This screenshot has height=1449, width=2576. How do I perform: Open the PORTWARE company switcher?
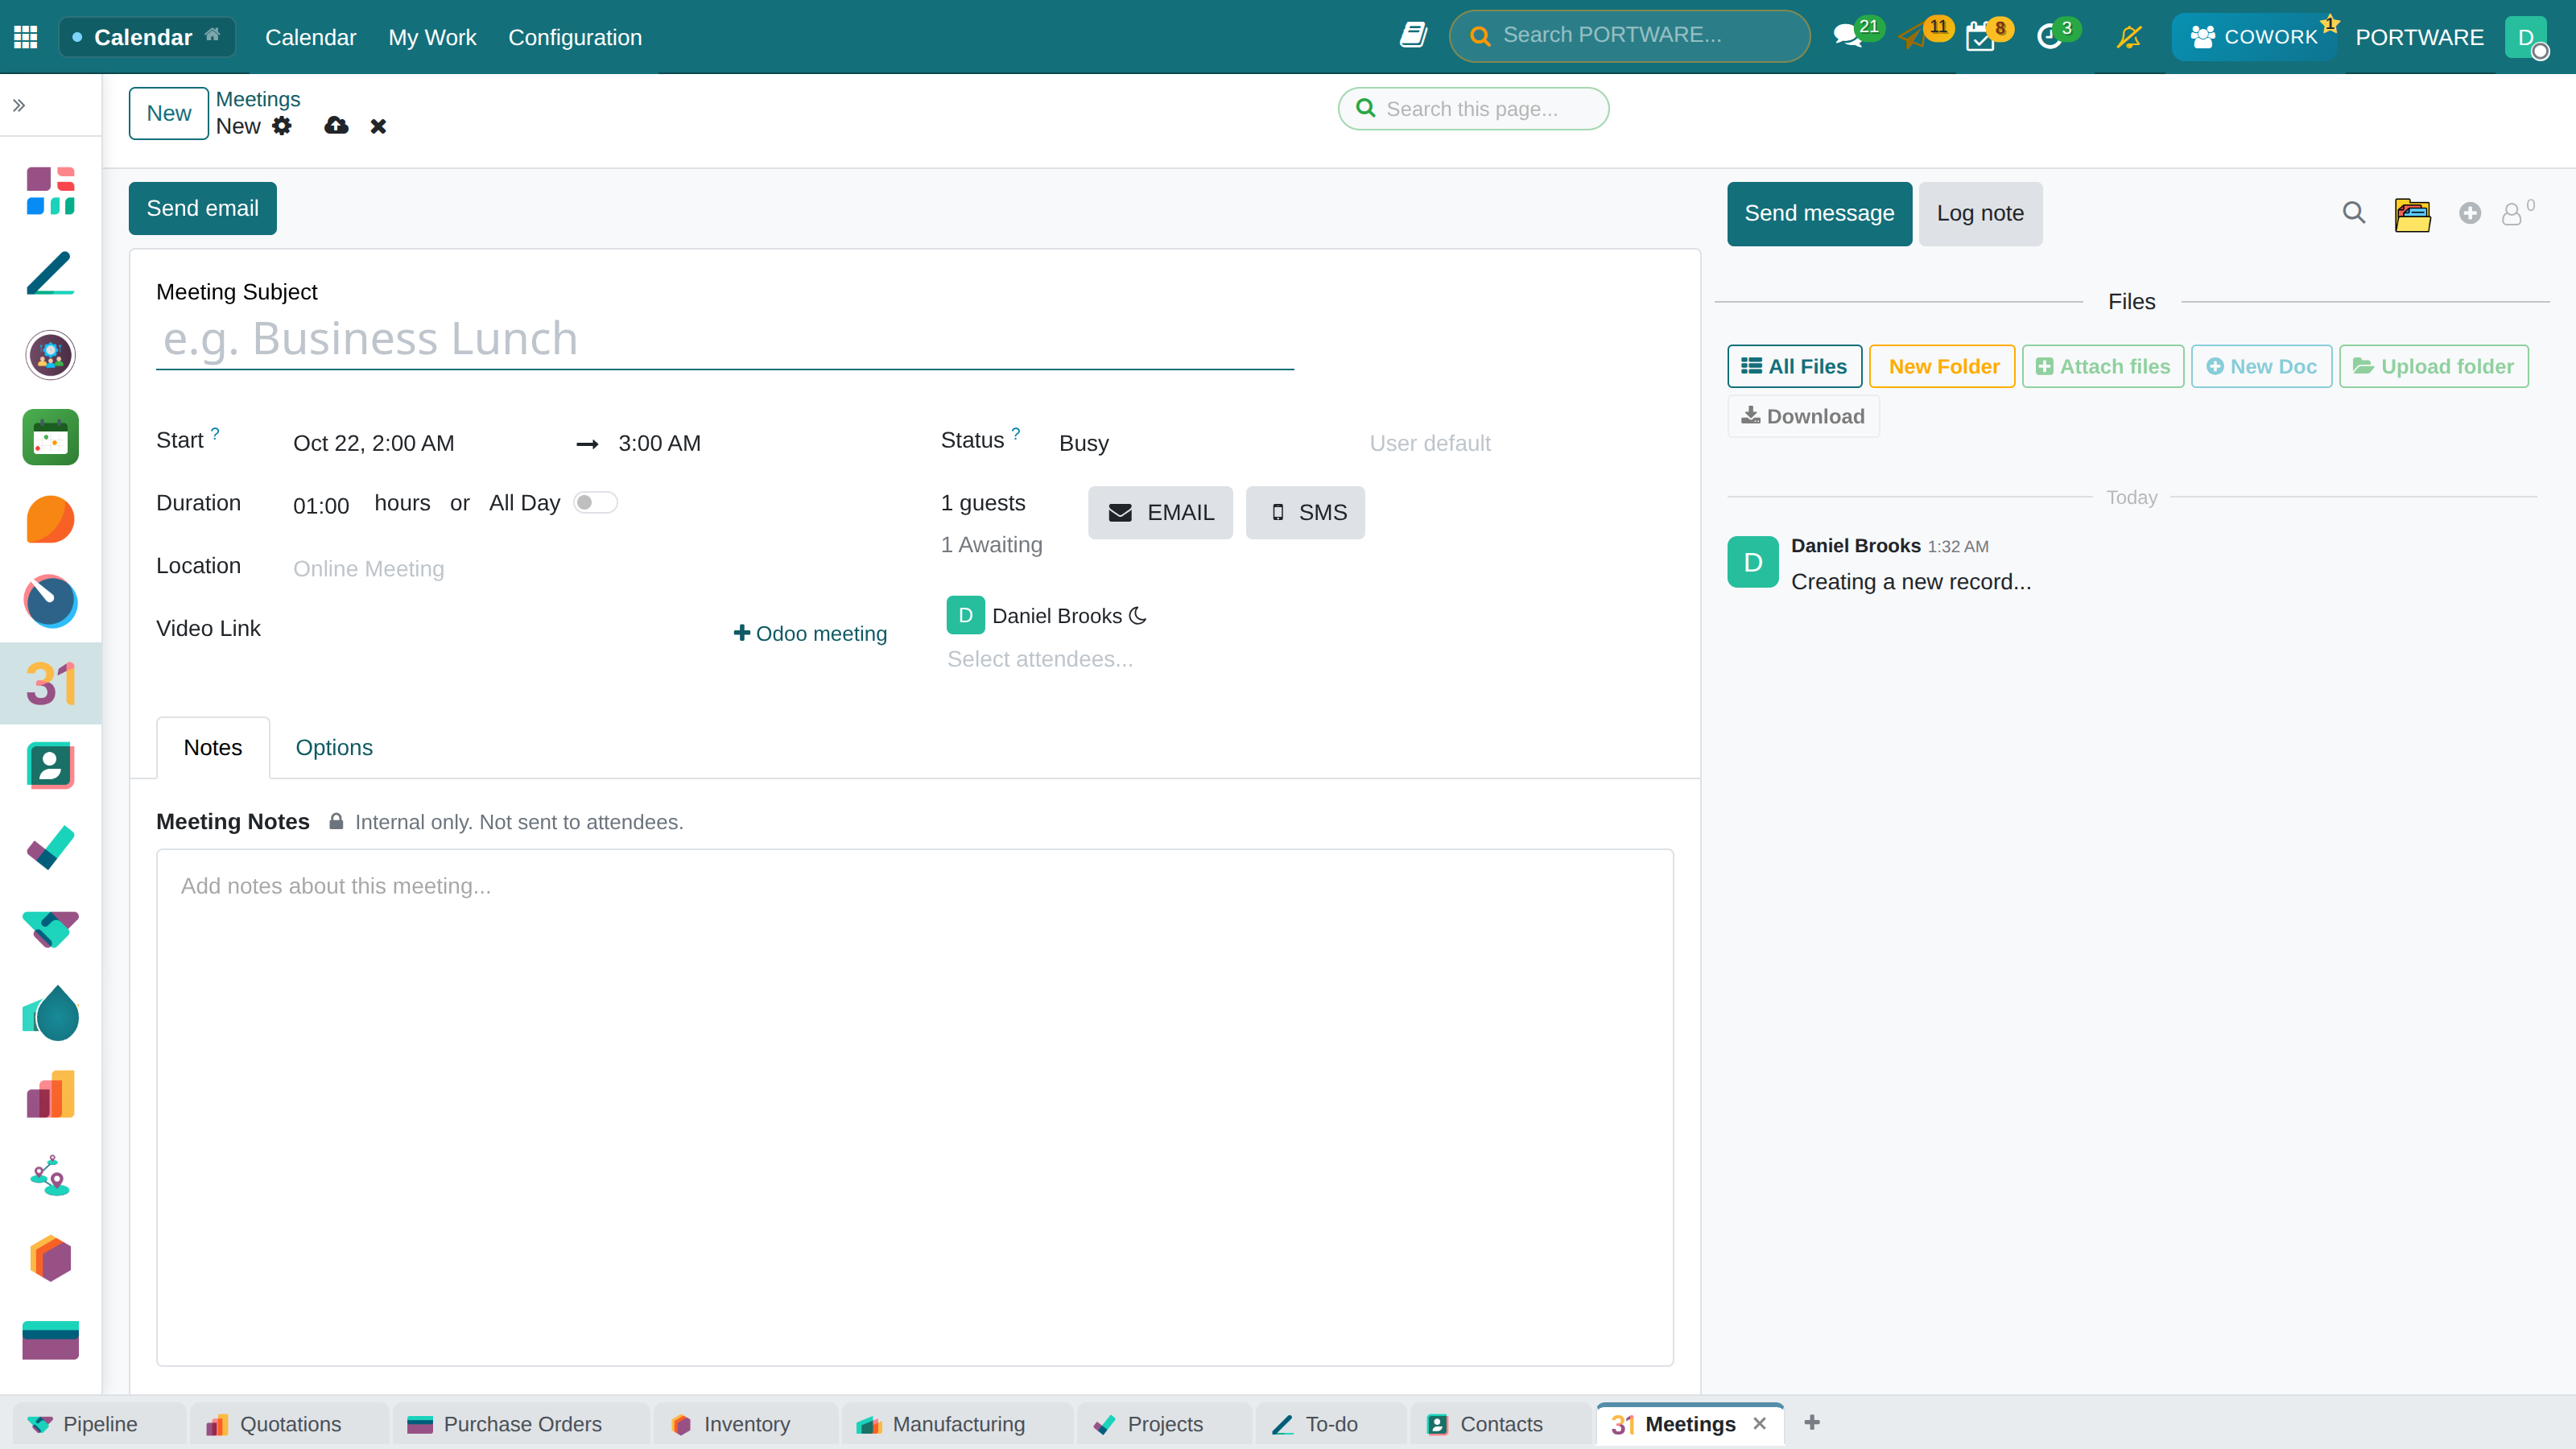click(x=2419, y=37)
